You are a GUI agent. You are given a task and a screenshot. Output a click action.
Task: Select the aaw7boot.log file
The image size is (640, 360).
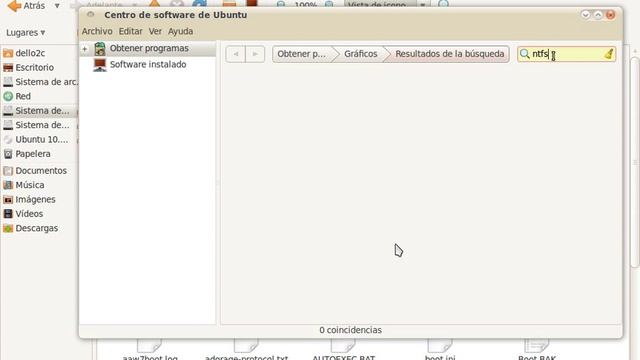150,349
